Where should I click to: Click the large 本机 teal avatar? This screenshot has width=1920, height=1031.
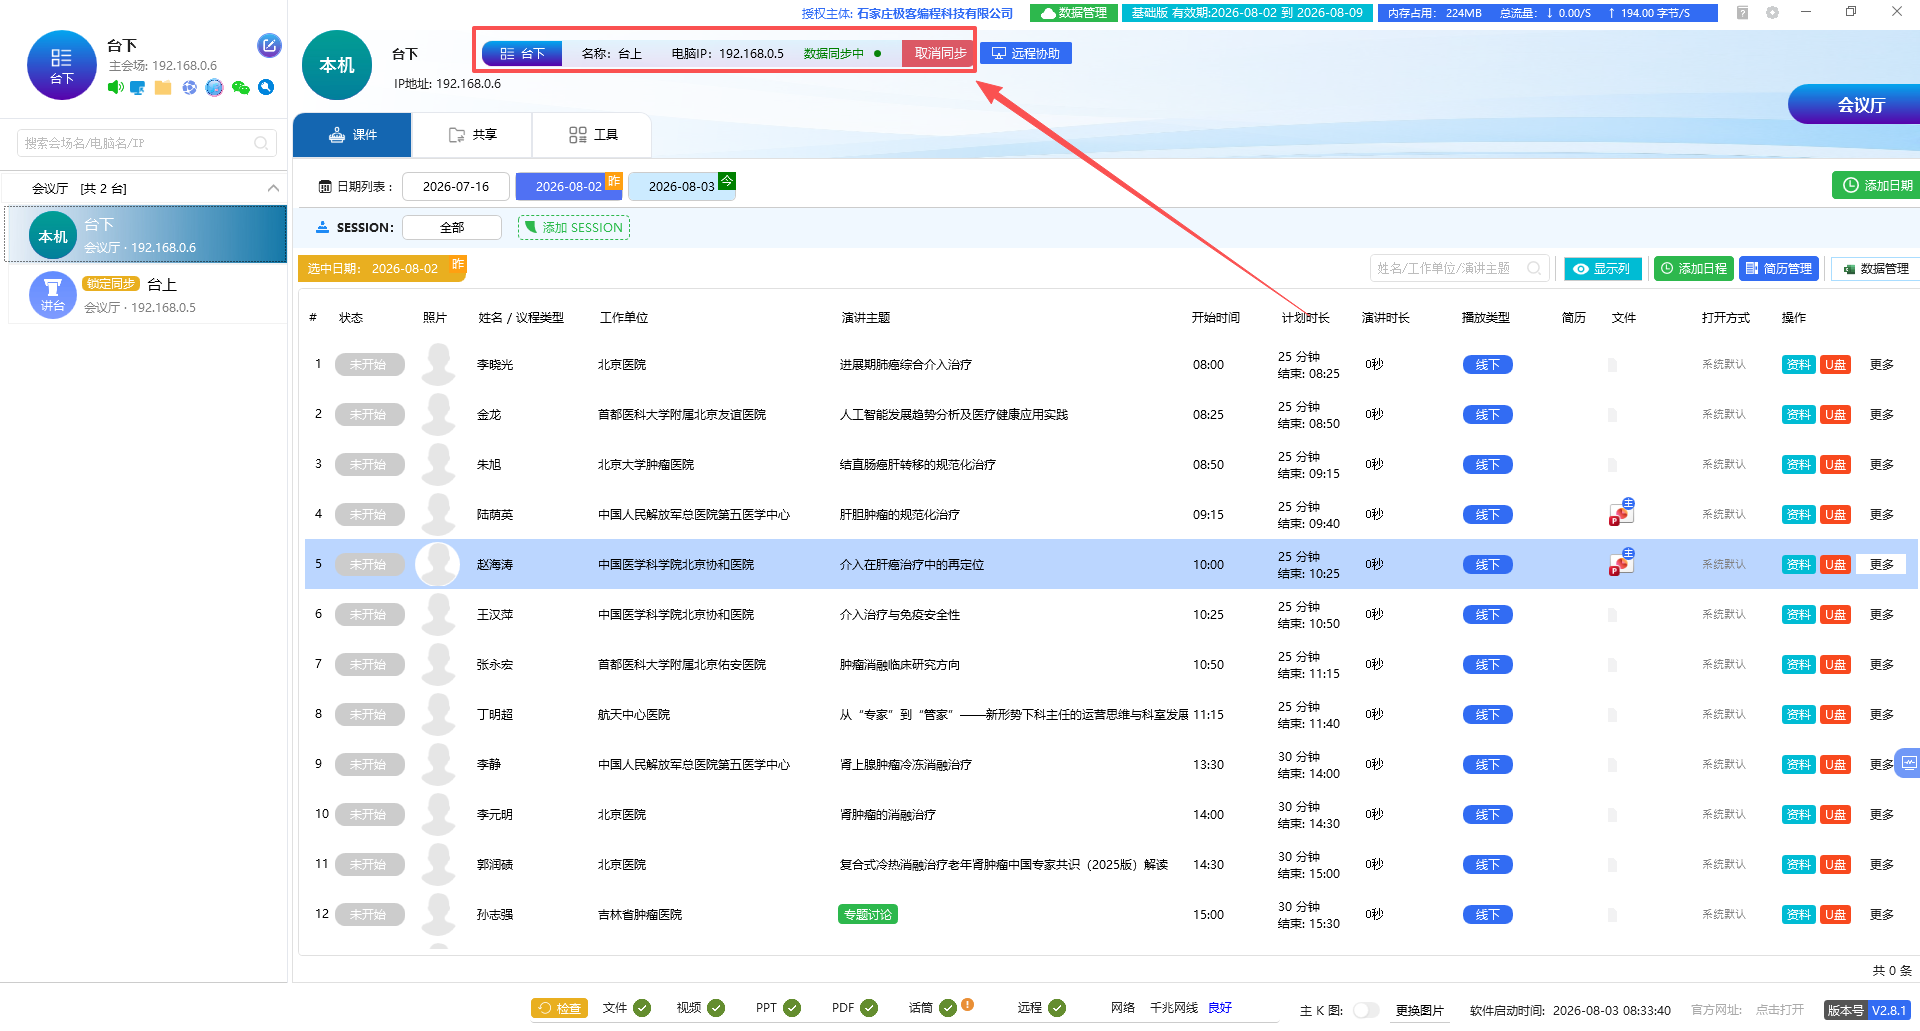pyautogui.click(x=337, y=65)
